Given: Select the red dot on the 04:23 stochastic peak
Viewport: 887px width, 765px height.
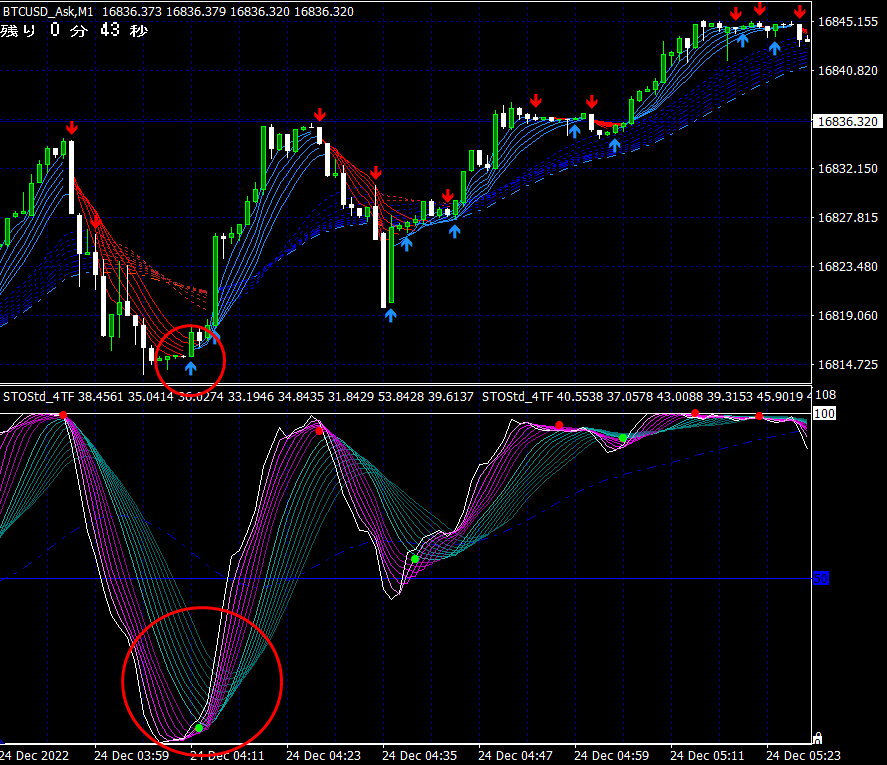Looking at the screenshot, I should [x=319, y=431].
